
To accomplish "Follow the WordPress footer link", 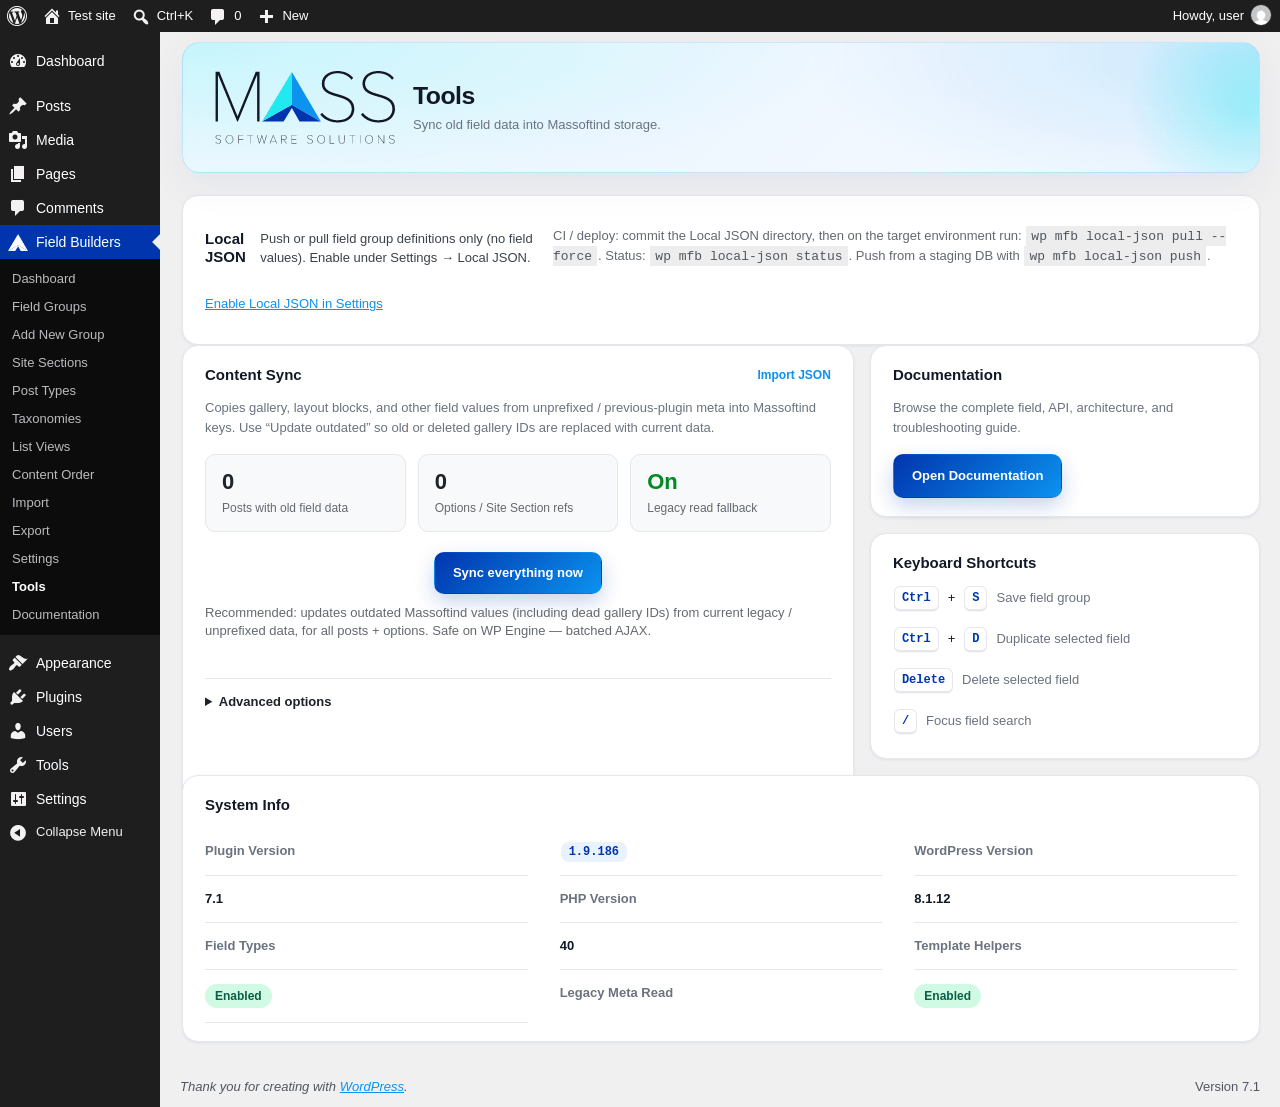I will click(372, 1087).
